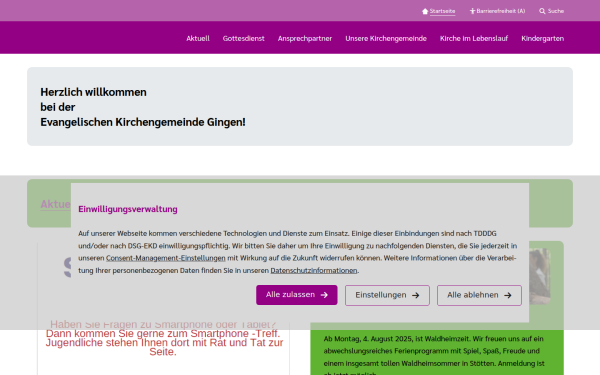600x375 pixels.
Task: Click the Evangelischen Kirchengemeinde Gingen! text
Action: [143, 122]
